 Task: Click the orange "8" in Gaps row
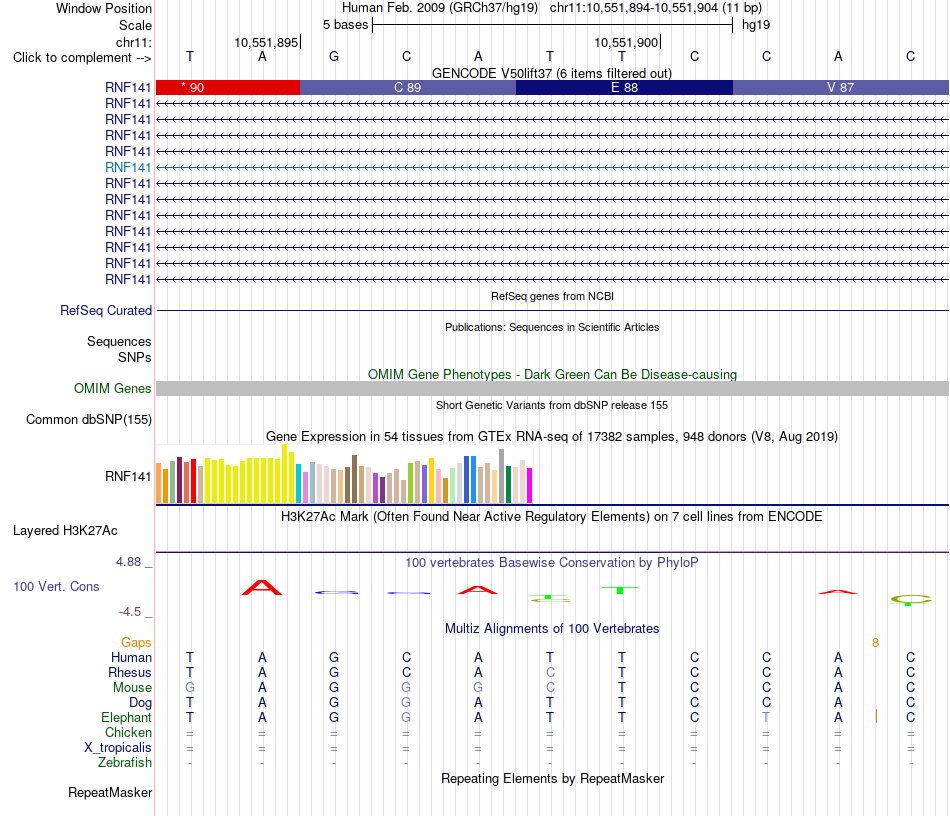(875, 643)
